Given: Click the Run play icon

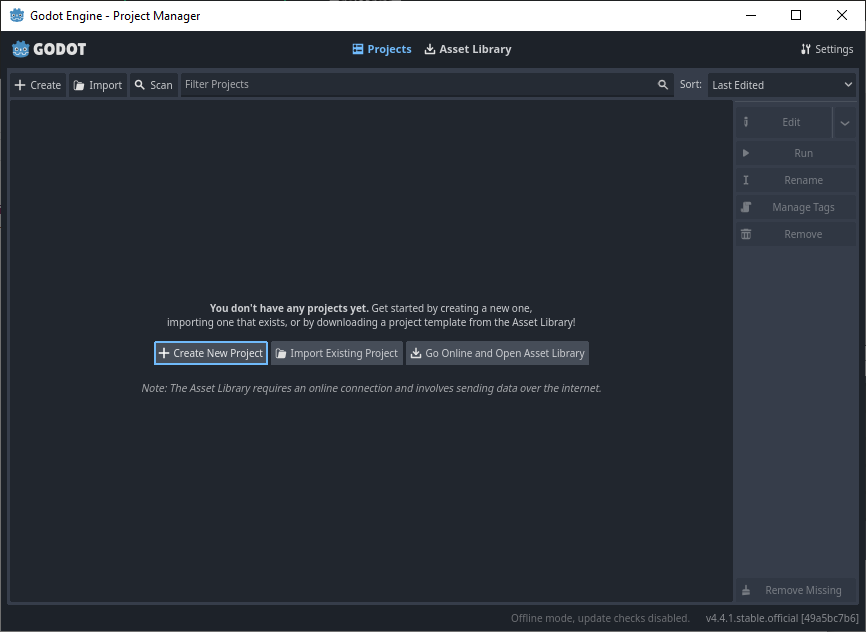Looking at the screenshot, I should (x=746, y=153).
